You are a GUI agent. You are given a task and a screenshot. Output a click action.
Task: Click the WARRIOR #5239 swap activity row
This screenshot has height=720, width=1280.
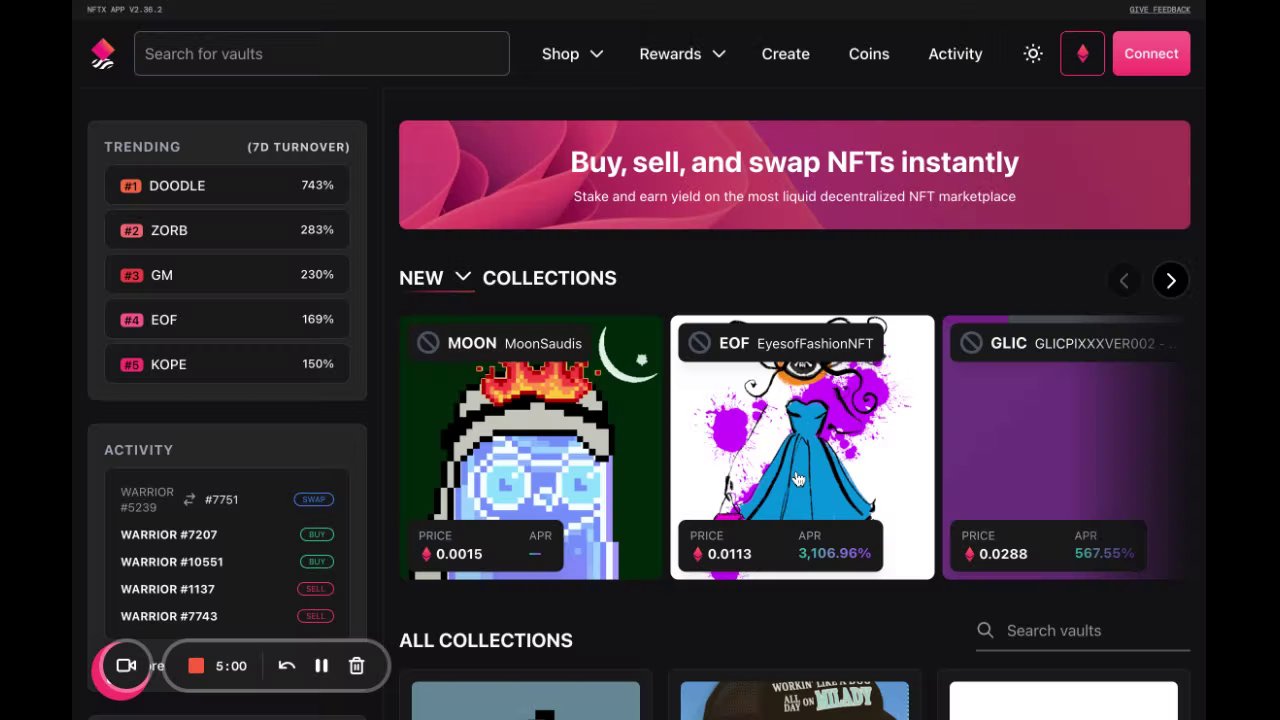227,499
